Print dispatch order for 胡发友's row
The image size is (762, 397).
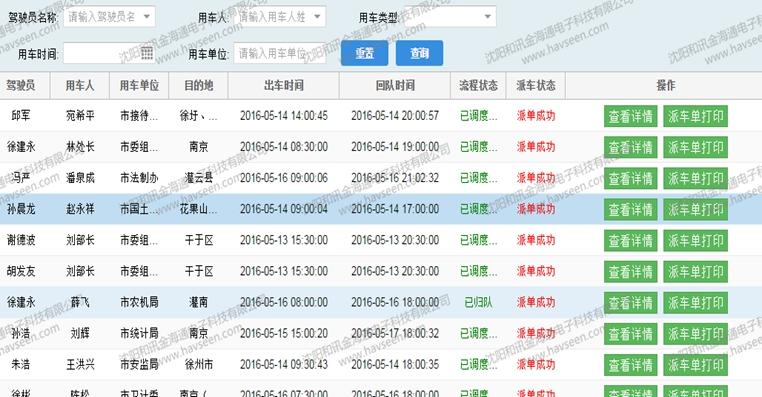tap(695, 272)
